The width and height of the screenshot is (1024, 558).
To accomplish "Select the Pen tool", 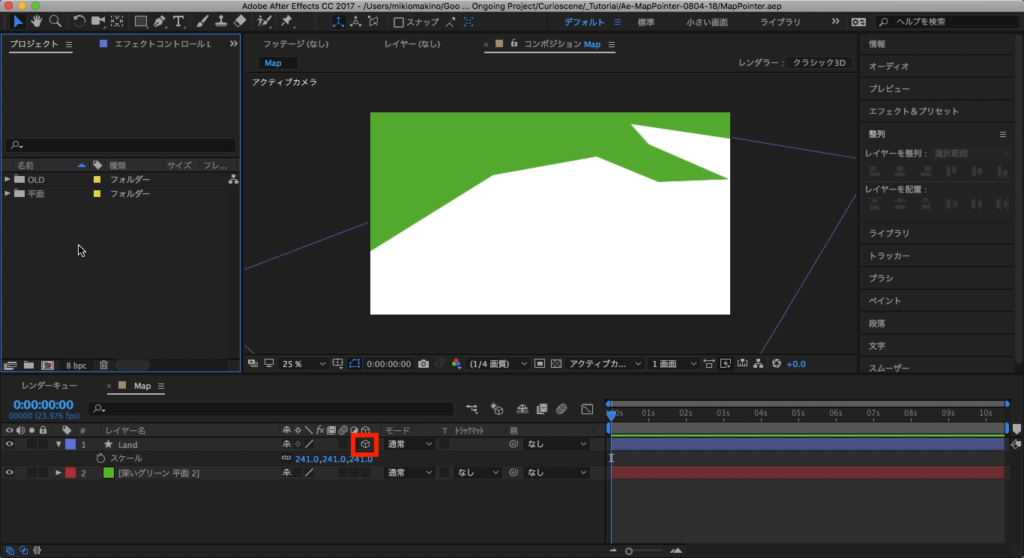I will pos(160,21).
